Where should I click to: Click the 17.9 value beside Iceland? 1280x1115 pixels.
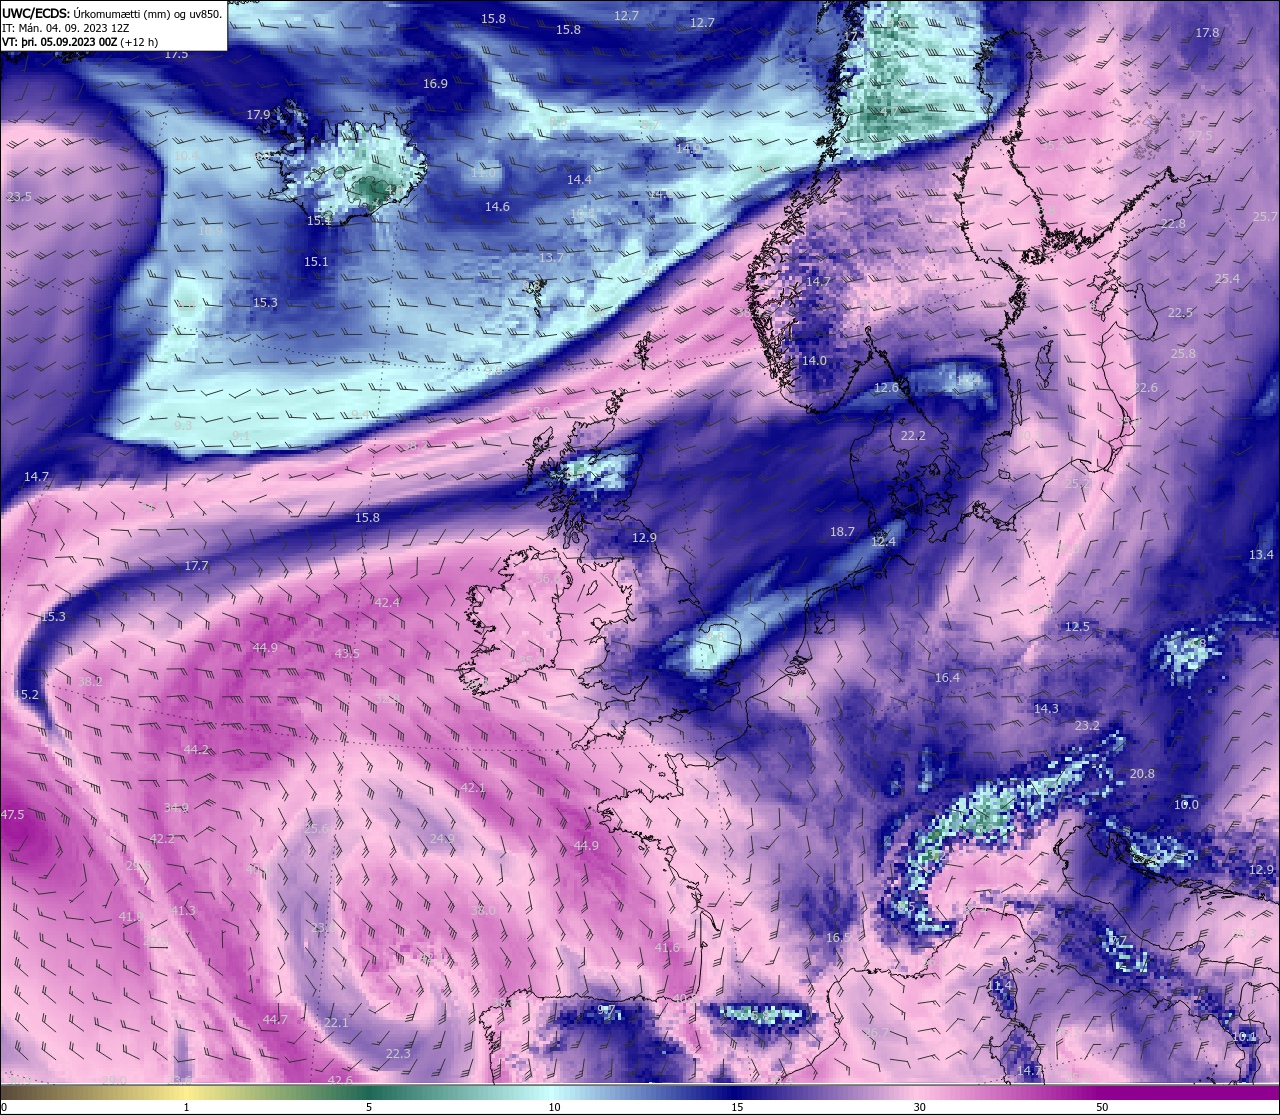click(259, 115)
